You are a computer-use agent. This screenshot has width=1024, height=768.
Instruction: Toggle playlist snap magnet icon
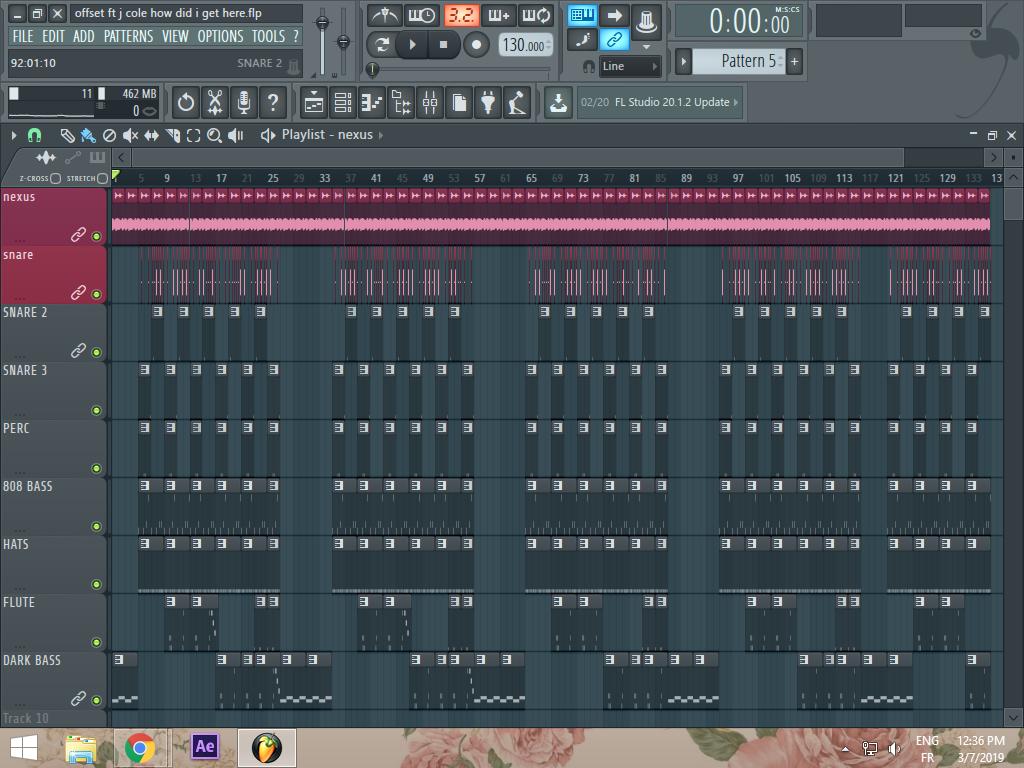(34, 135)
